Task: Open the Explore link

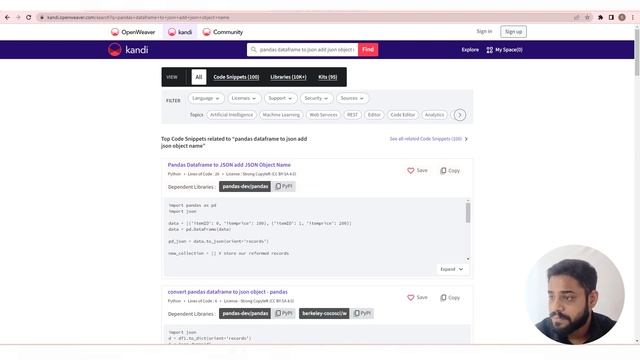Action: click(470, 50)
